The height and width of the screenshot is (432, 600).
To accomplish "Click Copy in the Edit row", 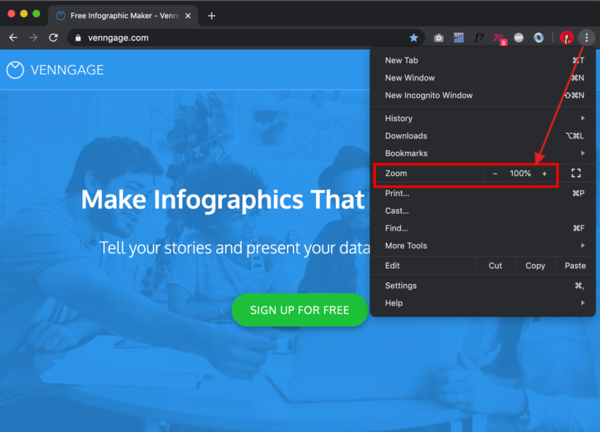I will [535, 265].
